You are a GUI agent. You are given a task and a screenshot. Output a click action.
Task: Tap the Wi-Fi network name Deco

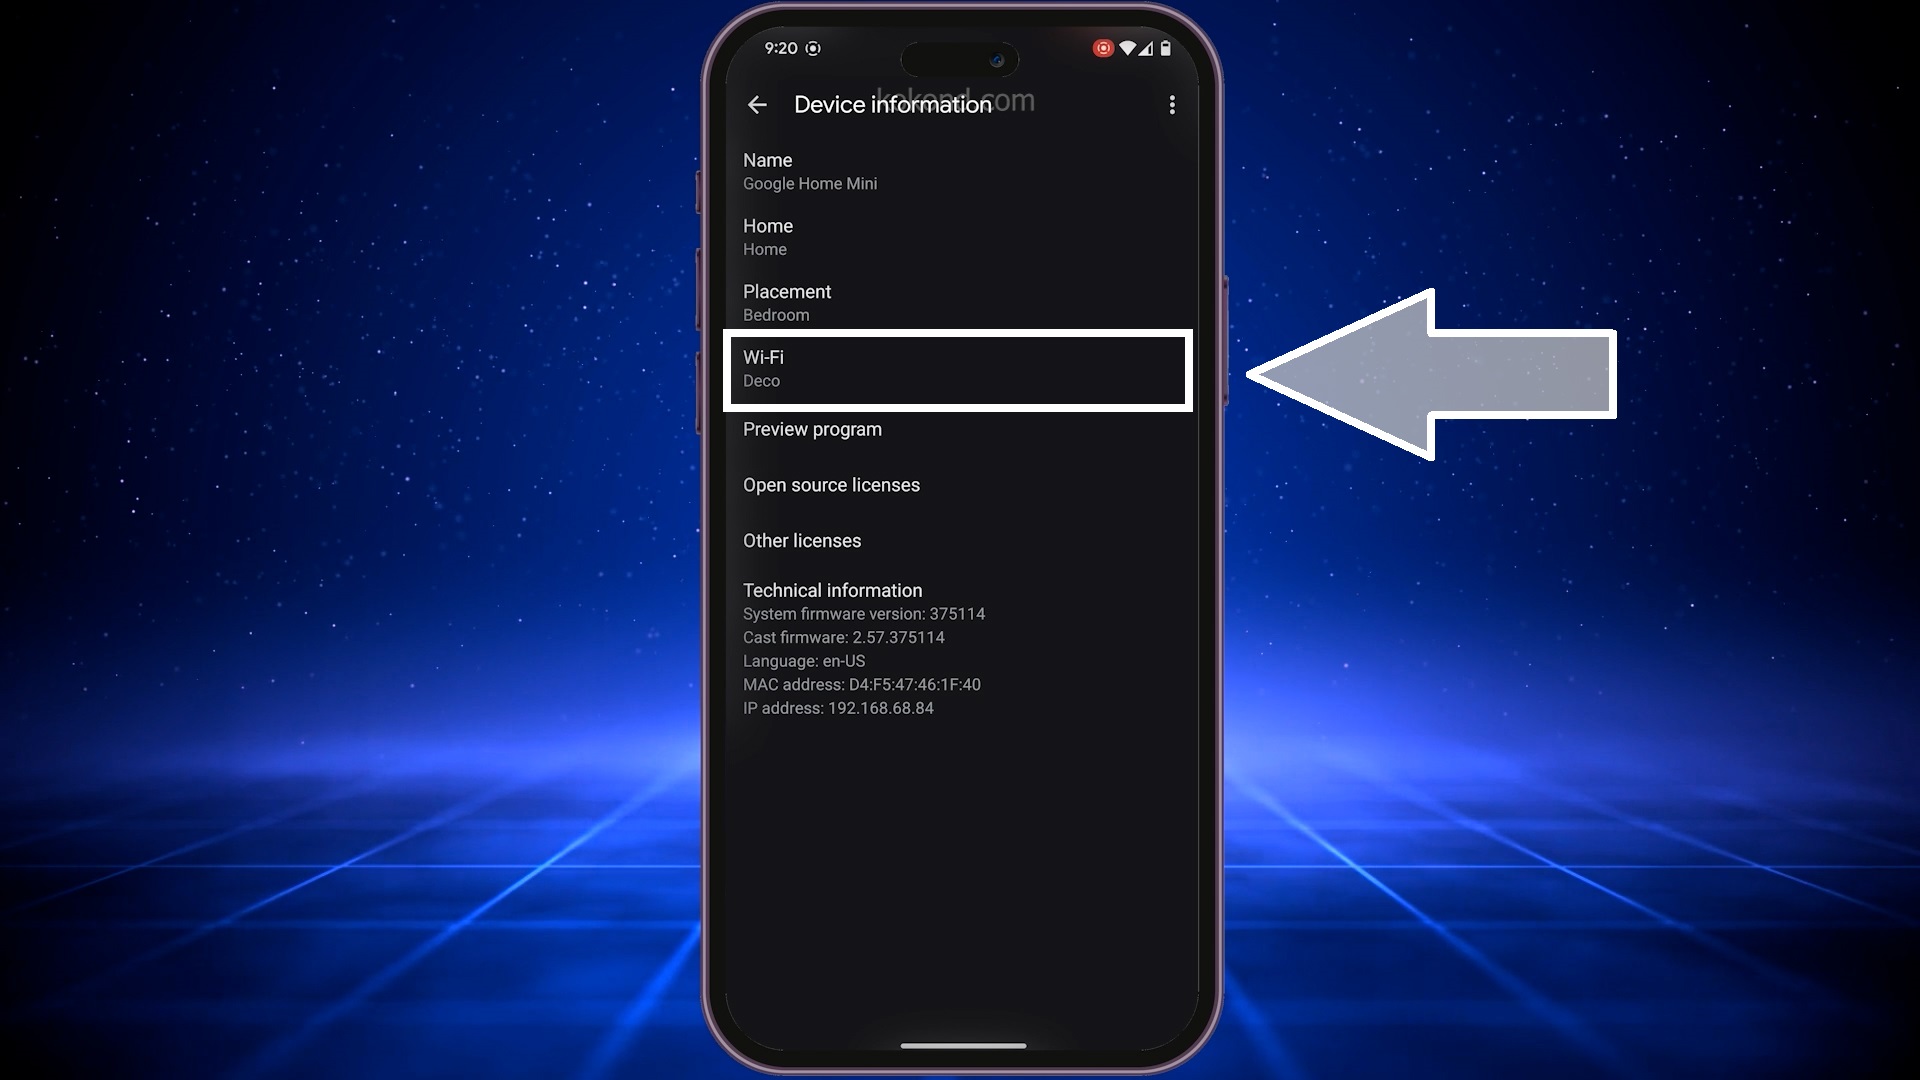(x=761, y=381)
